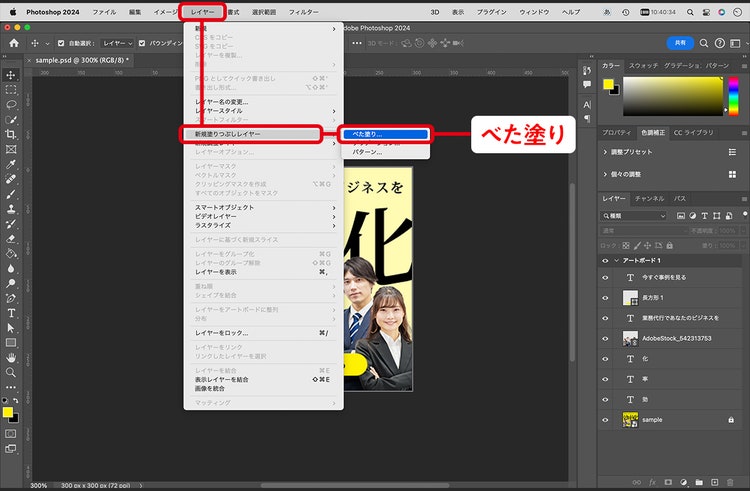Hide the 長方形 1 layer

tap(605, 298)
